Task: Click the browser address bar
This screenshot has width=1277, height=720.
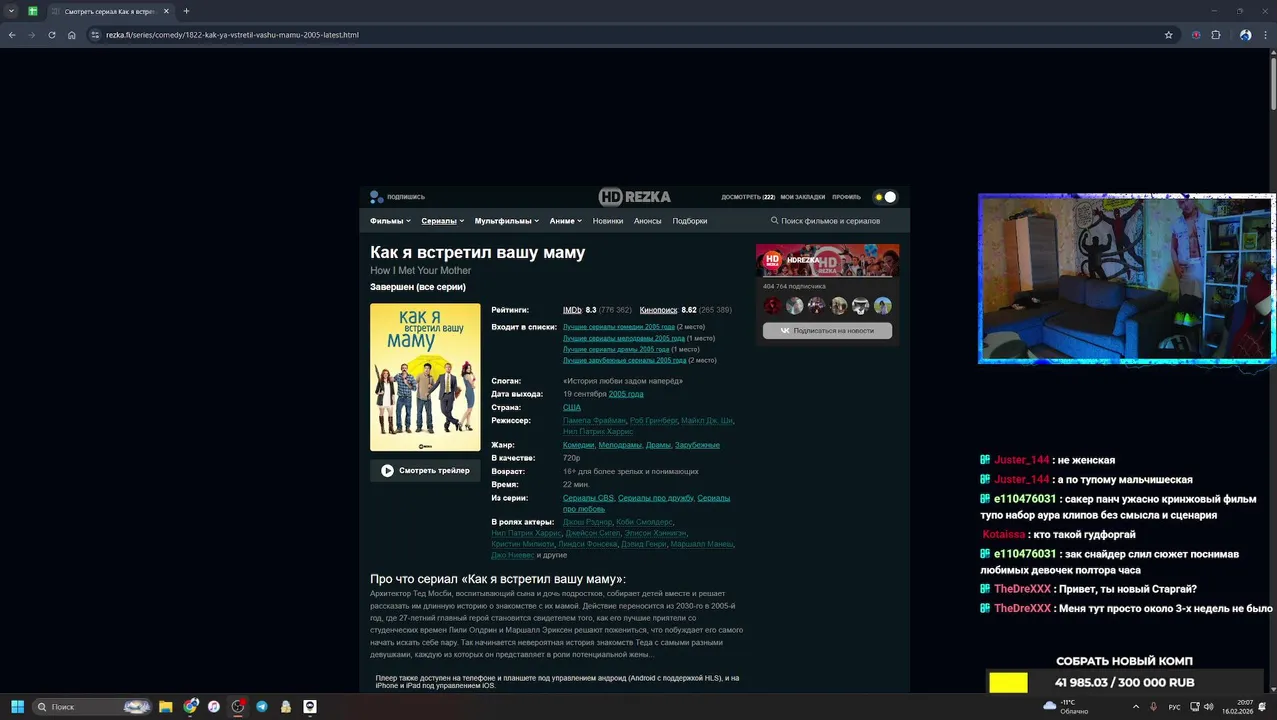Action: point(630,35)
